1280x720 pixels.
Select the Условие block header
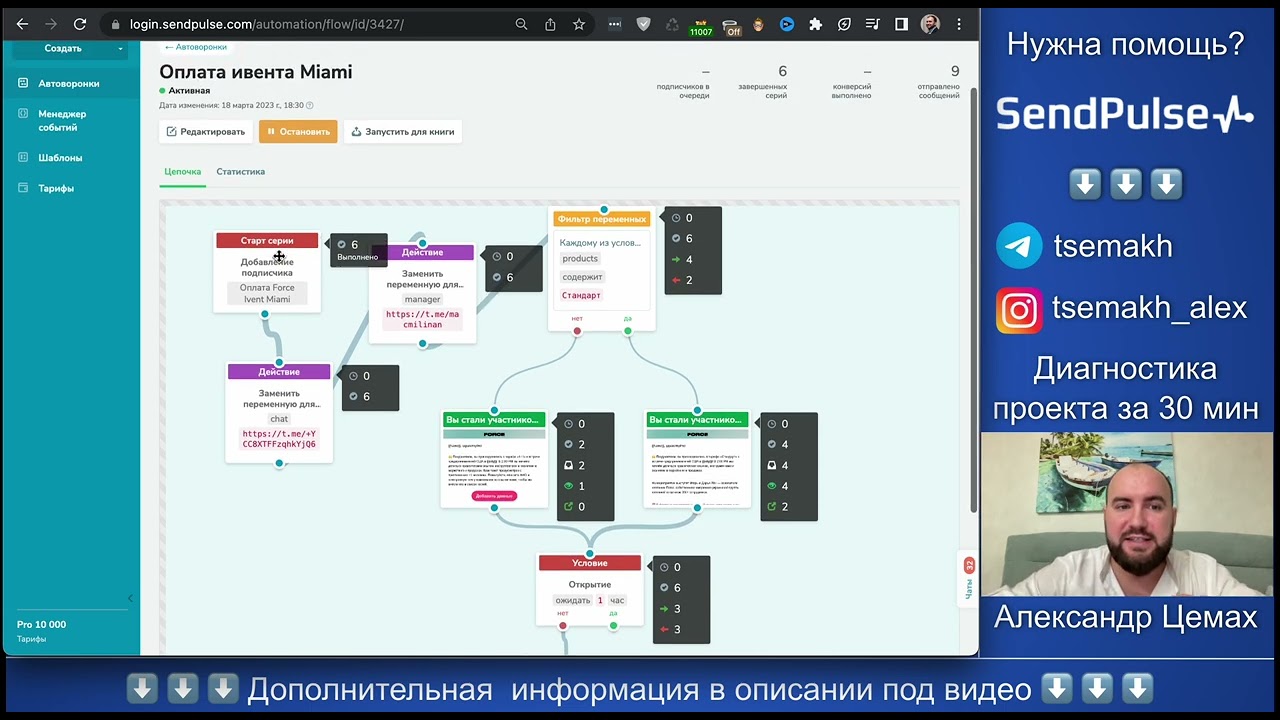click(589, 563)
